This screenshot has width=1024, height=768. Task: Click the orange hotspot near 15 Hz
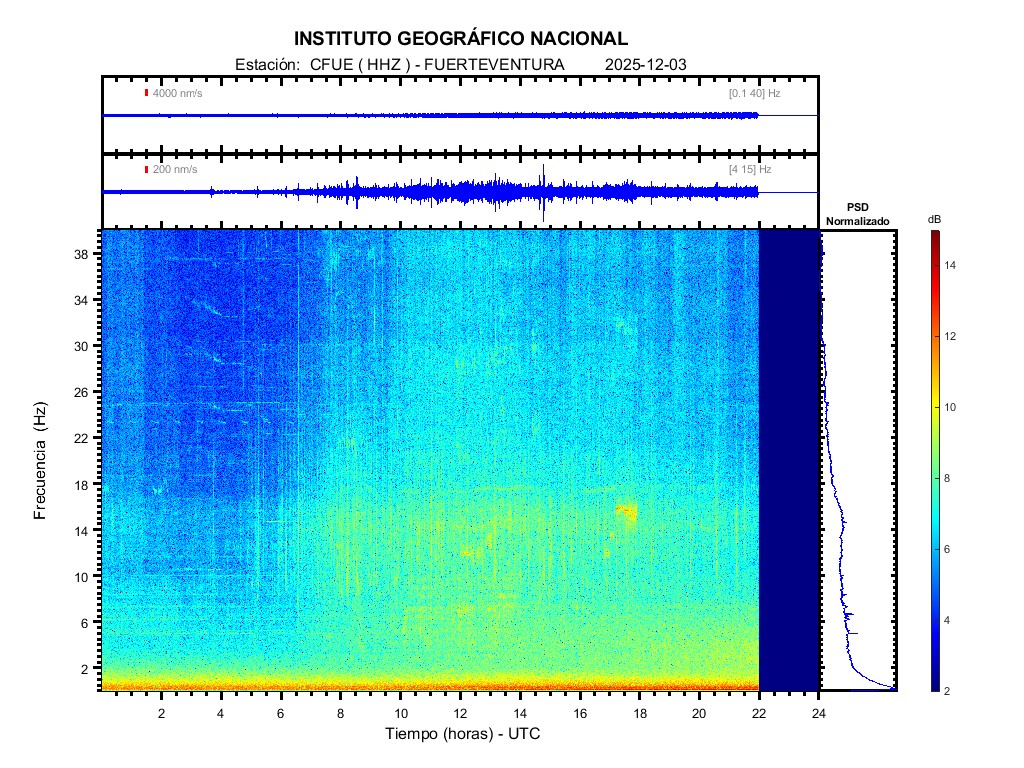[627, 512]
